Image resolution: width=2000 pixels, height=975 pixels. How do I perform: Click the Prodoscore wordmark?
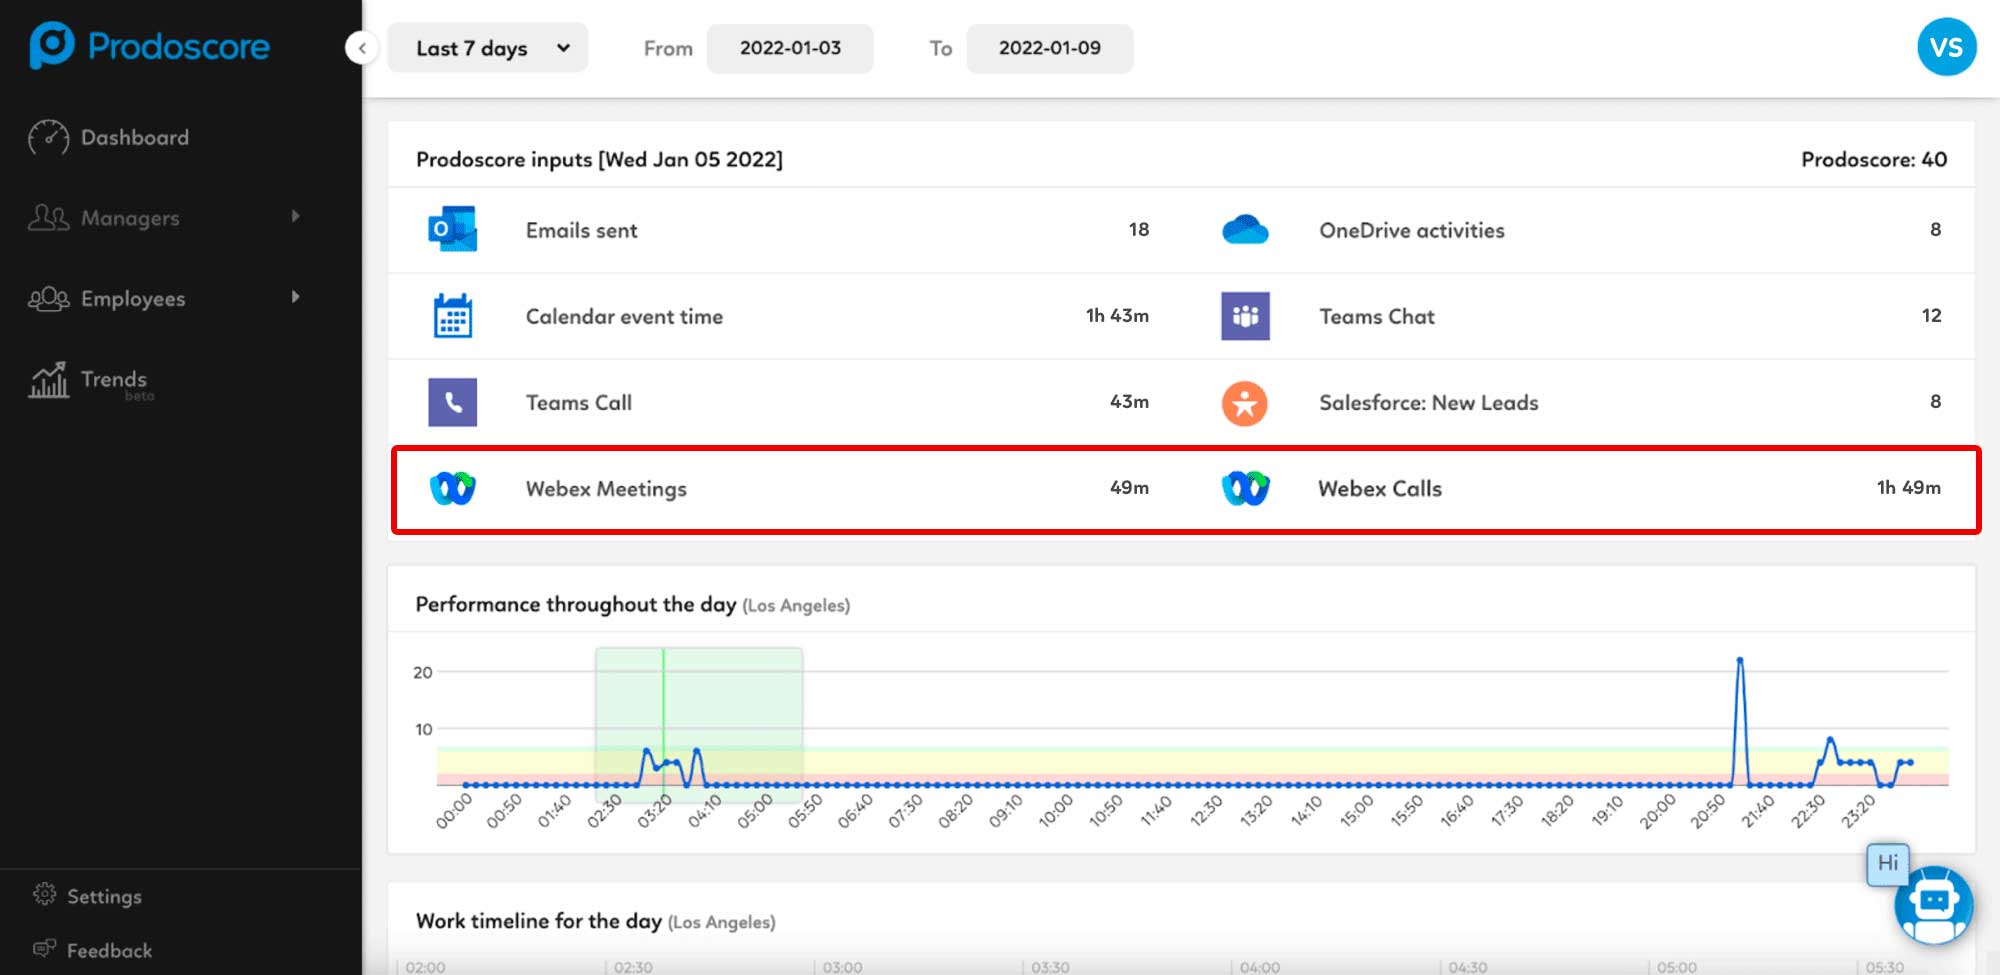pos(179,46)
